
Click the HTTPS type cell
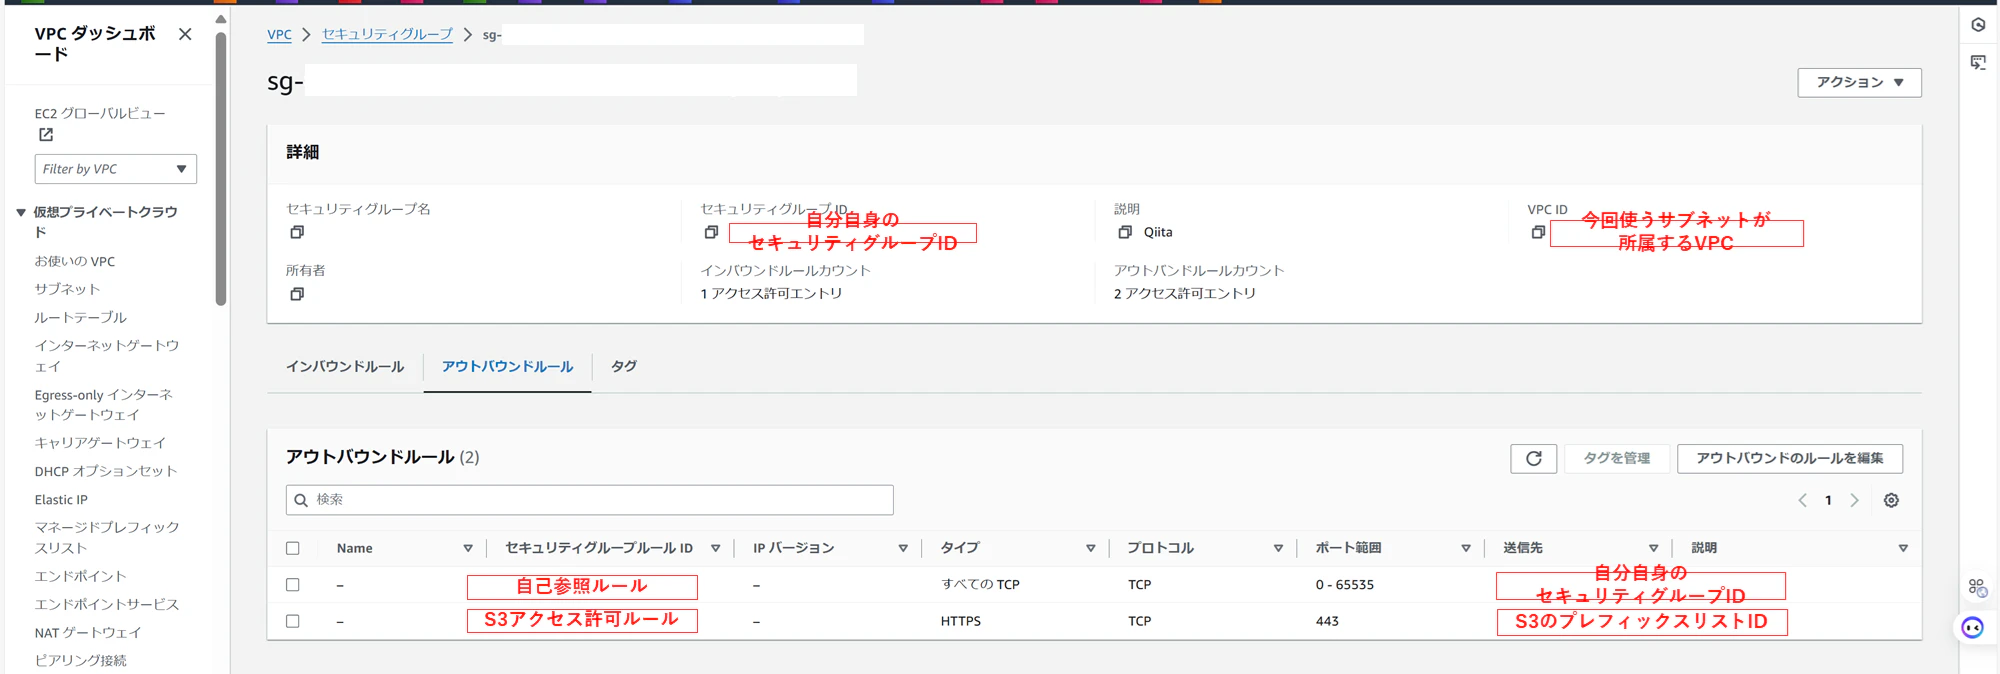click(x=961, y=621)
